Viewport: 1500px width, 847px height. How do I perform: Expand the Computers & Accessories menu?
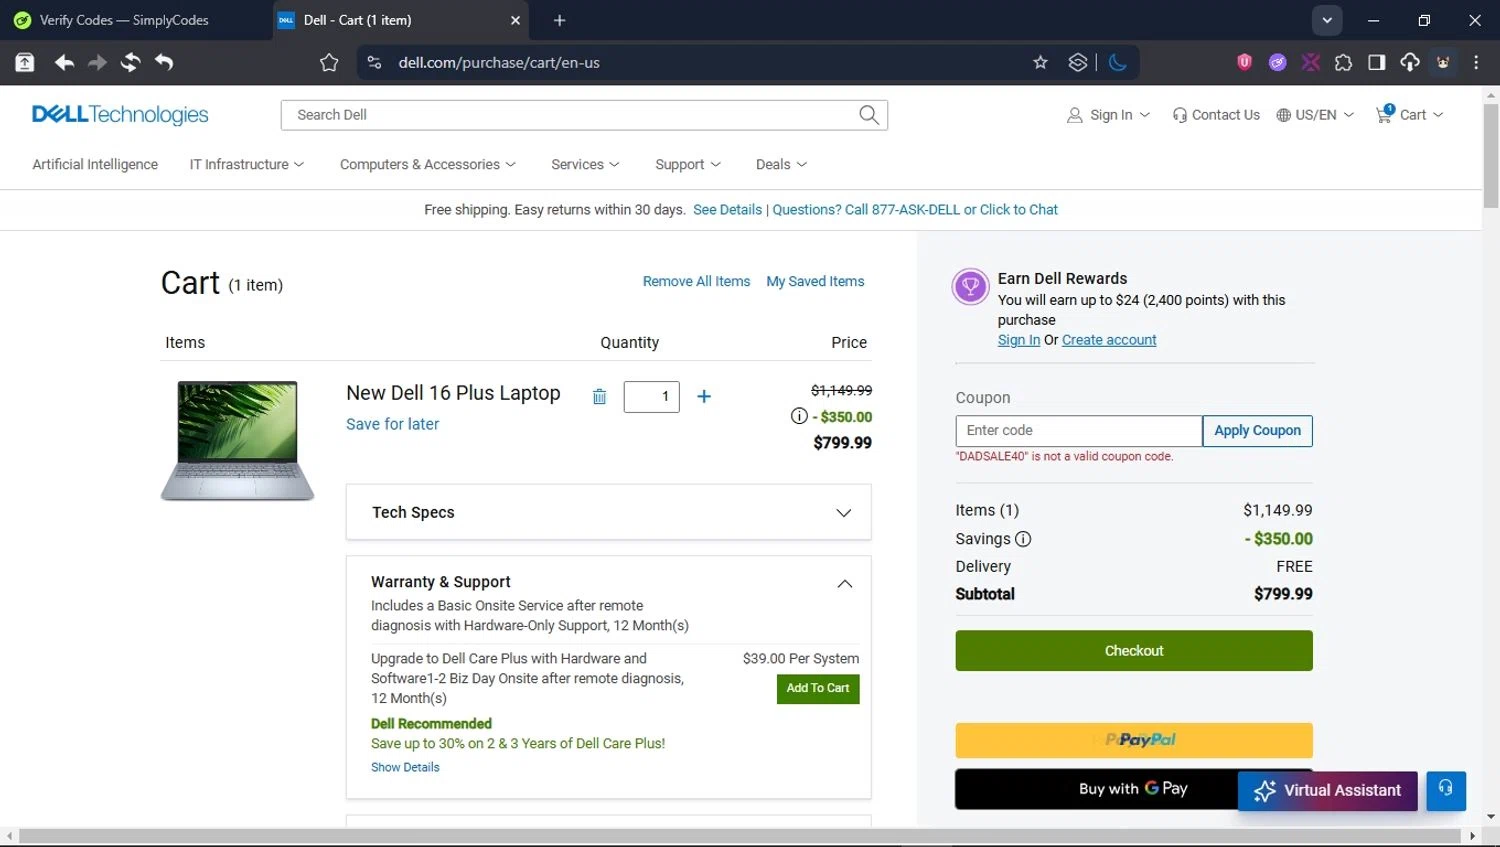pos(428,164)
